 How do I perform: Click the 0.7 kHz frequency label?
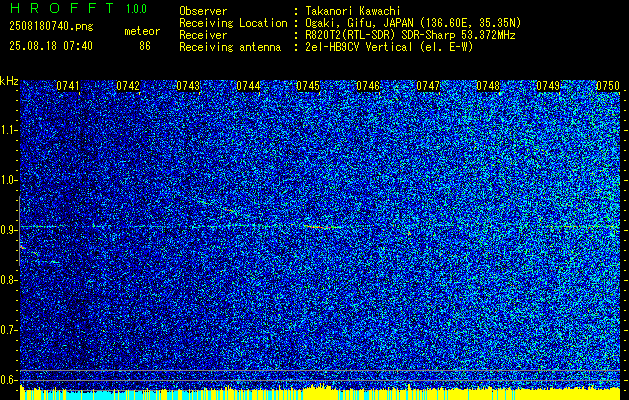point(8,330)
